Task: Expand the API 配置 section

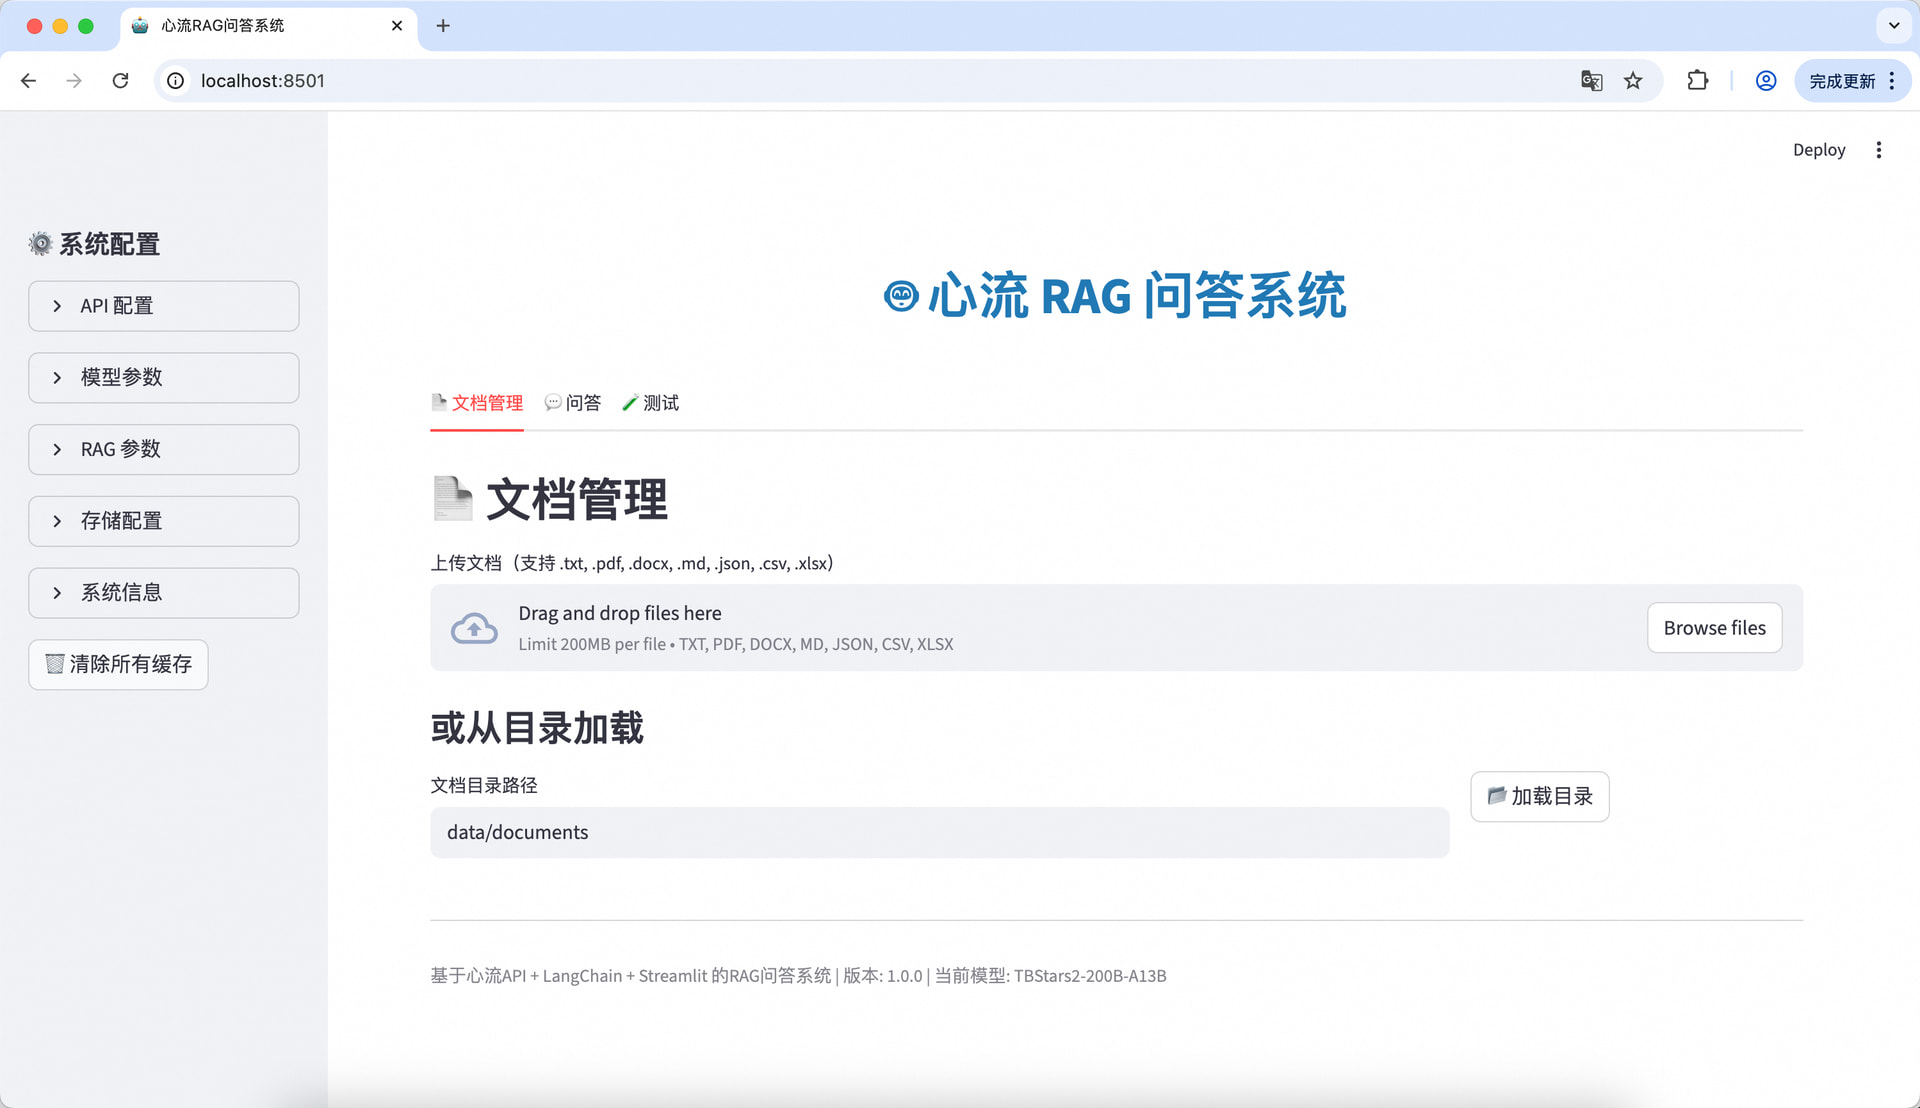Action: [164, 306]
